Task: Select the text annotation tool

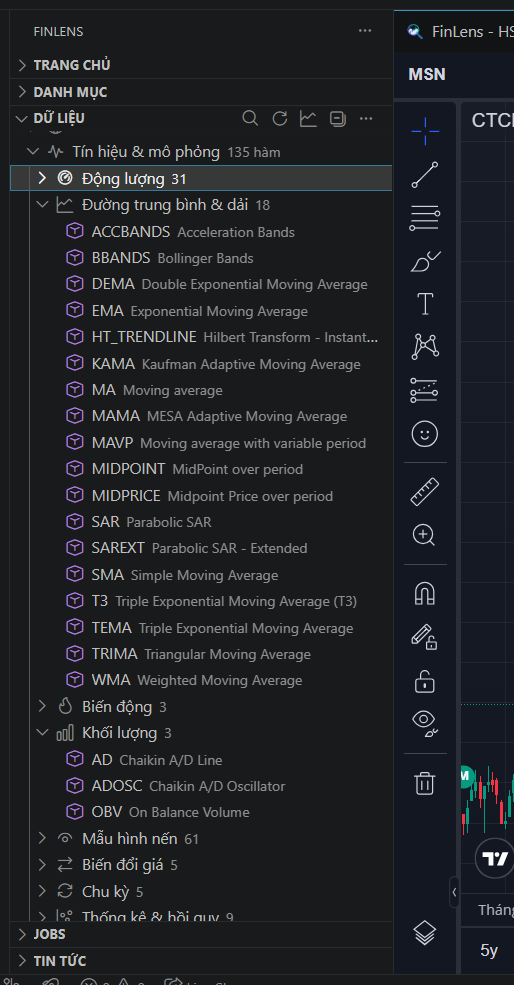Action: (x=425, y=304)
